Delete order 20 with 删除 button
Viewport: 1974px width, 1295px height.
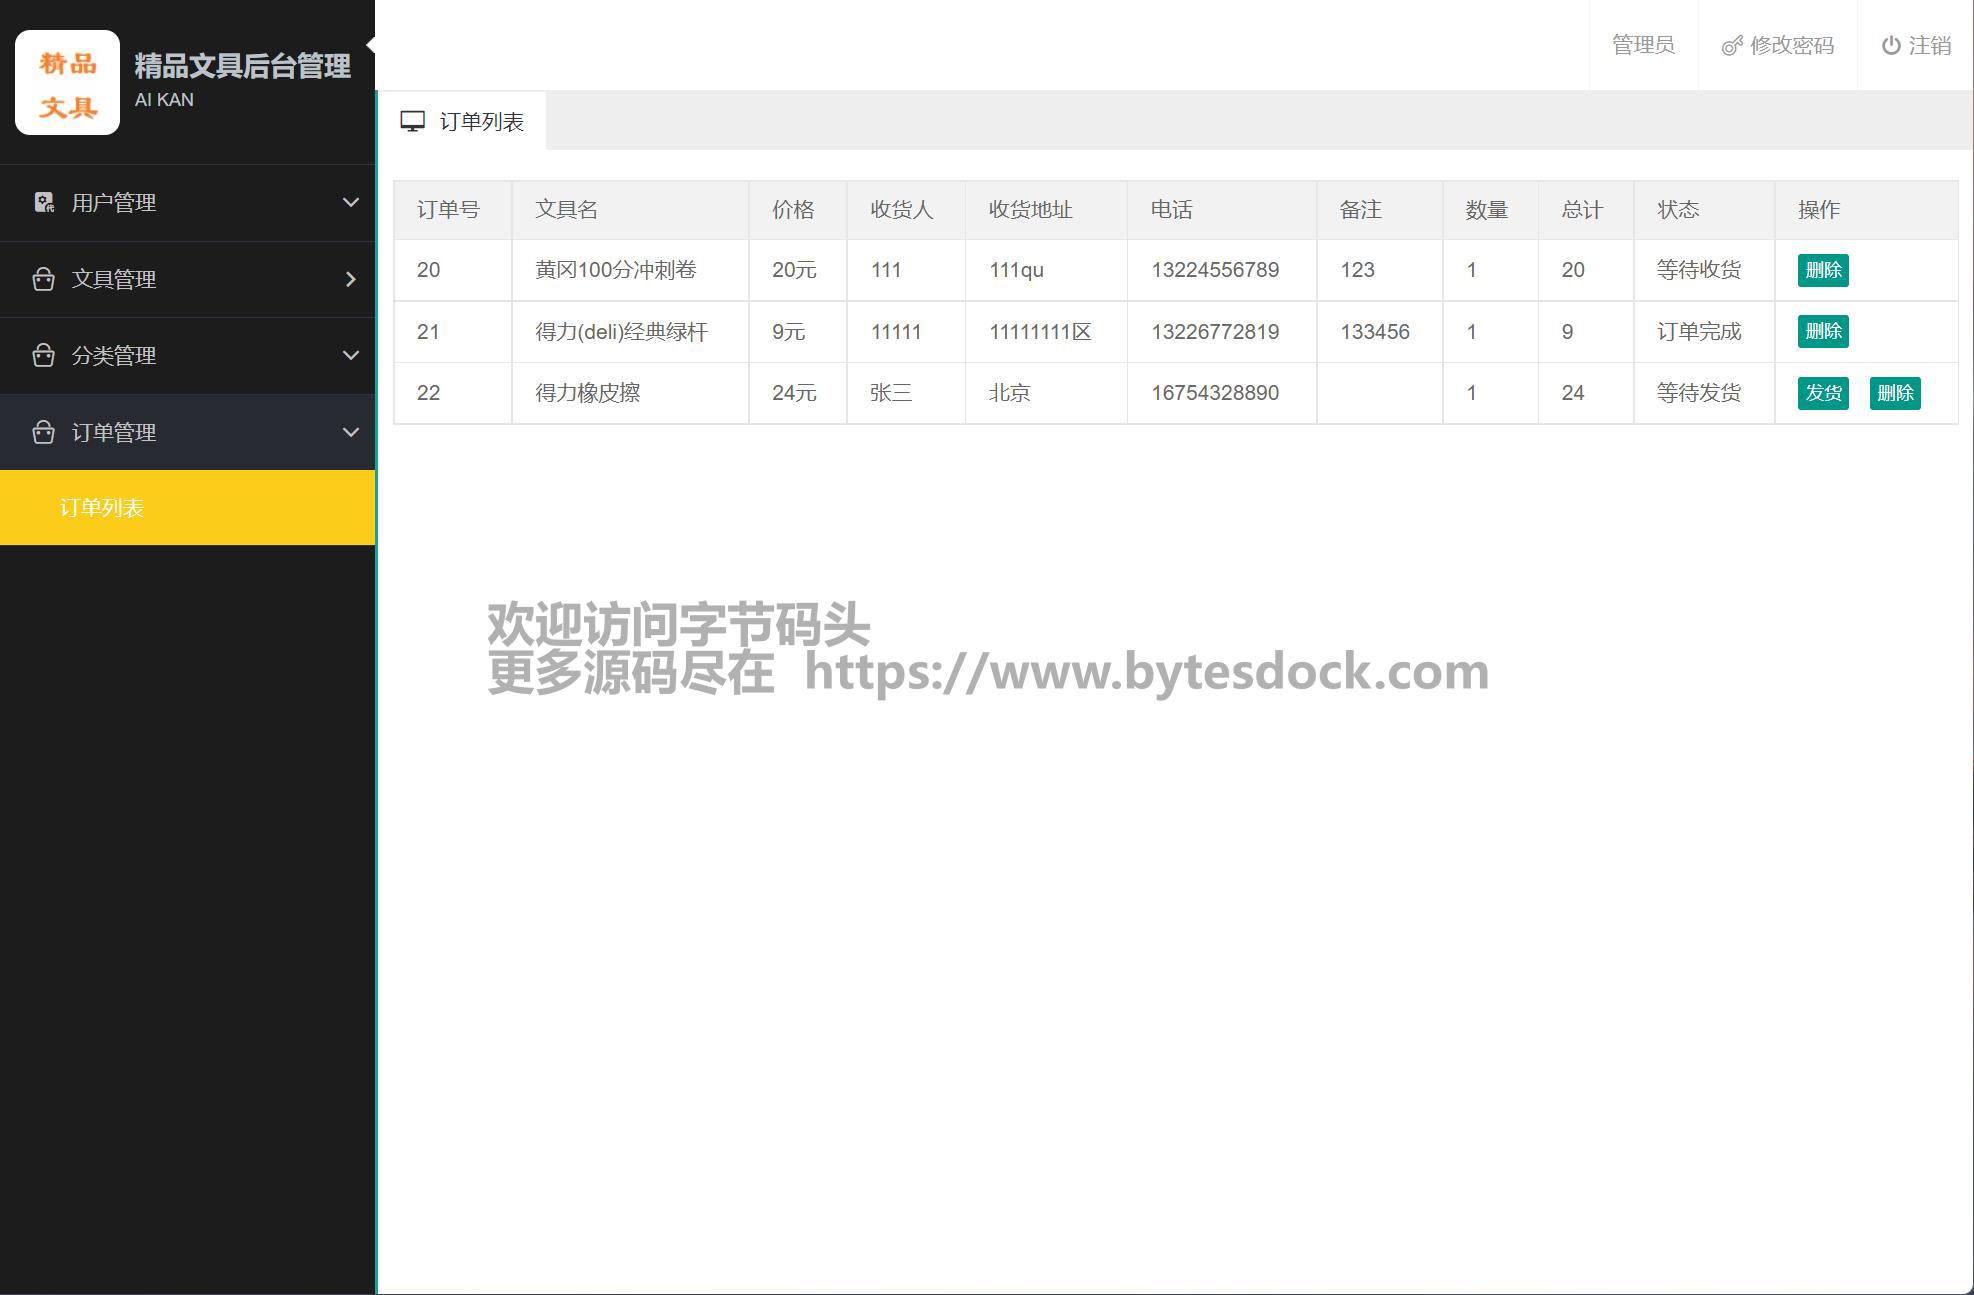tap(1822, 270)
